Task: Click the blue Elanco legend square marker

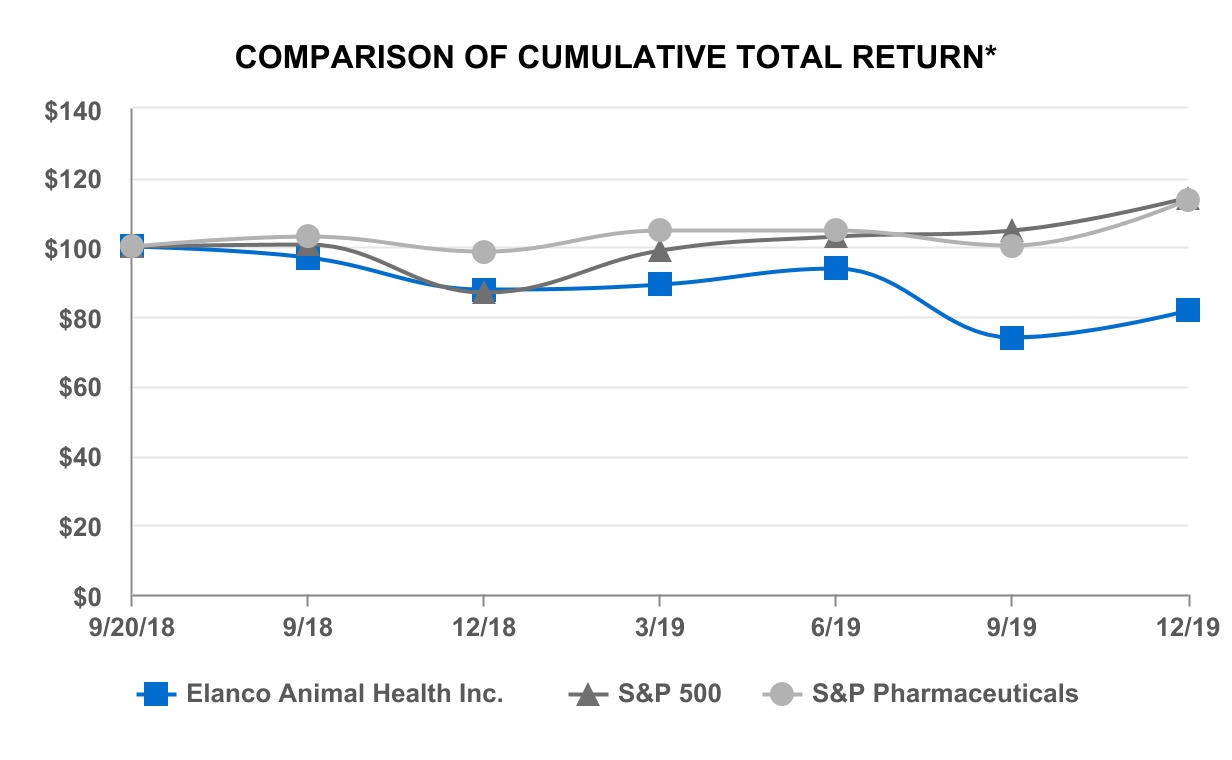Action: tap(156, 694)
